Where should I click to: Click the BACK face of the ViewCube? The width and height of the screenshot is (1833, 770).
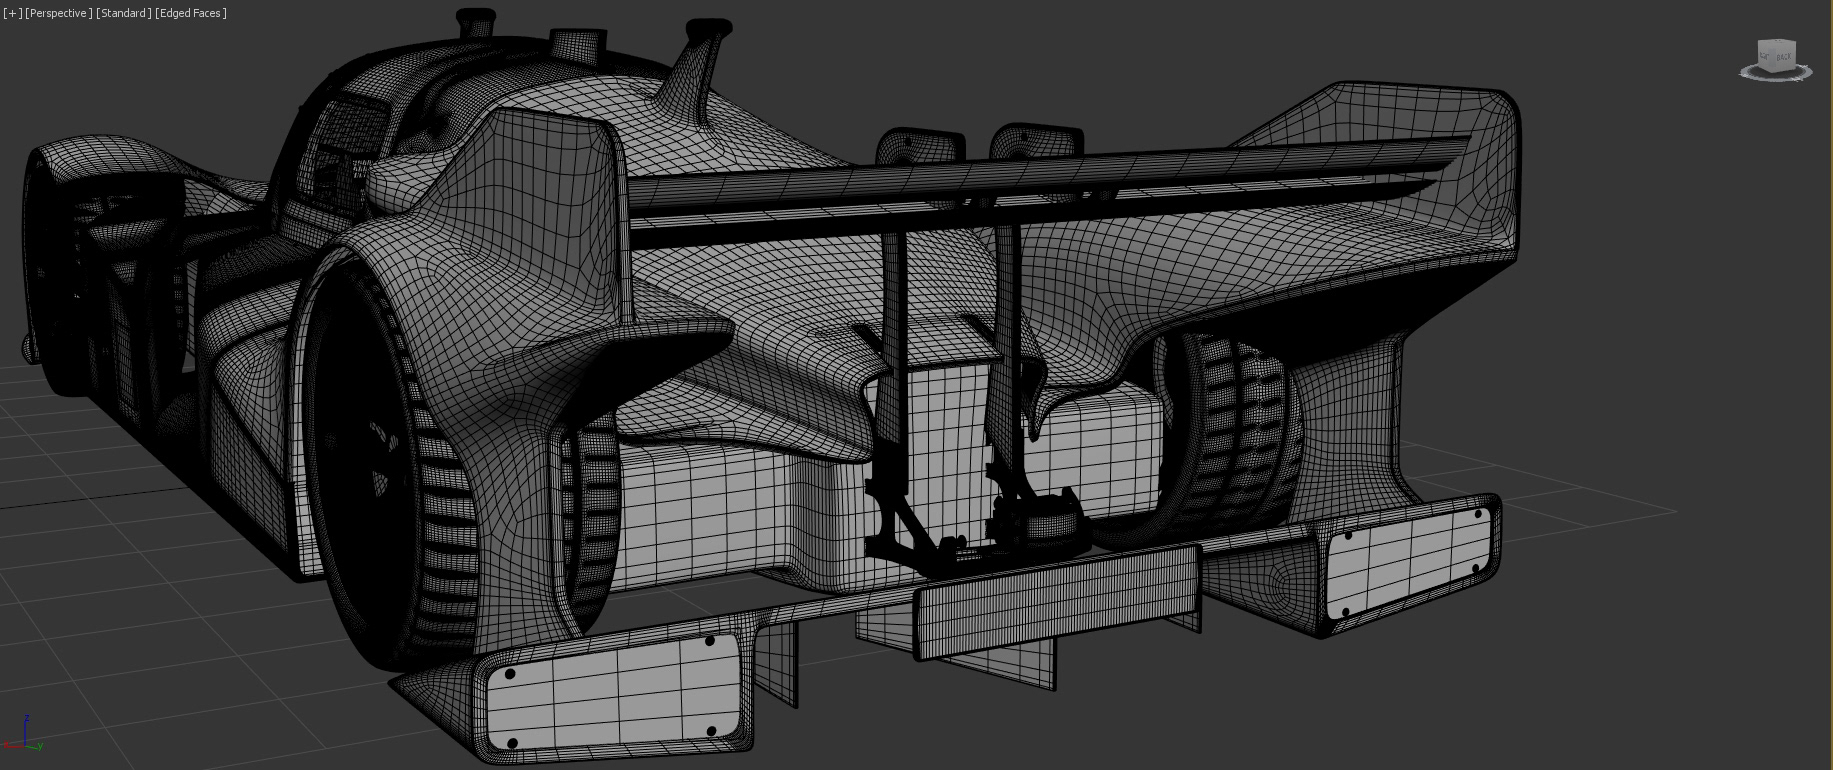pos(1784,57)
